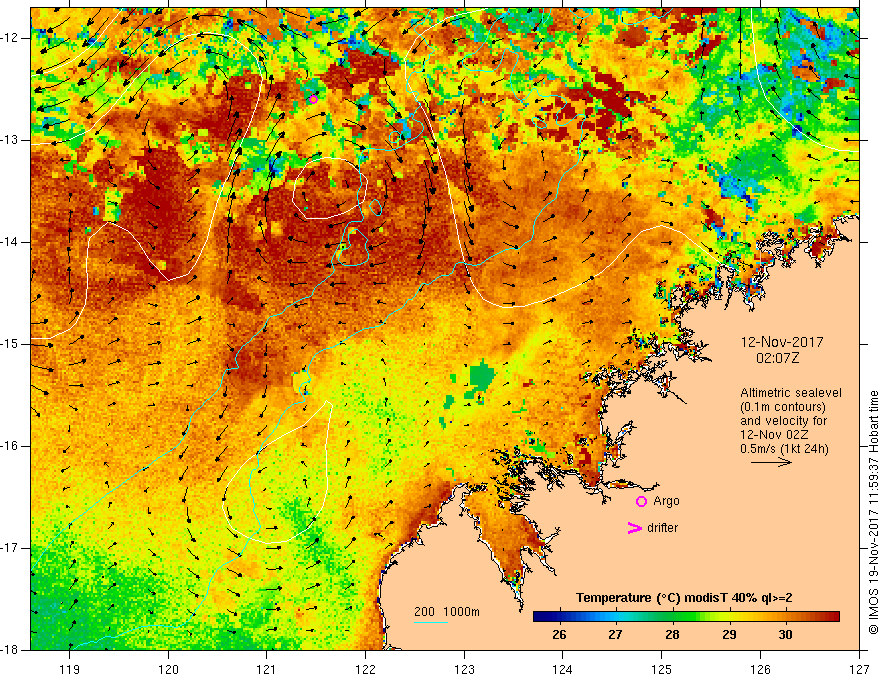Click latitude label -14 on the left axis
The height and width of the screenshot is (680, 880).
pos(10,242)
